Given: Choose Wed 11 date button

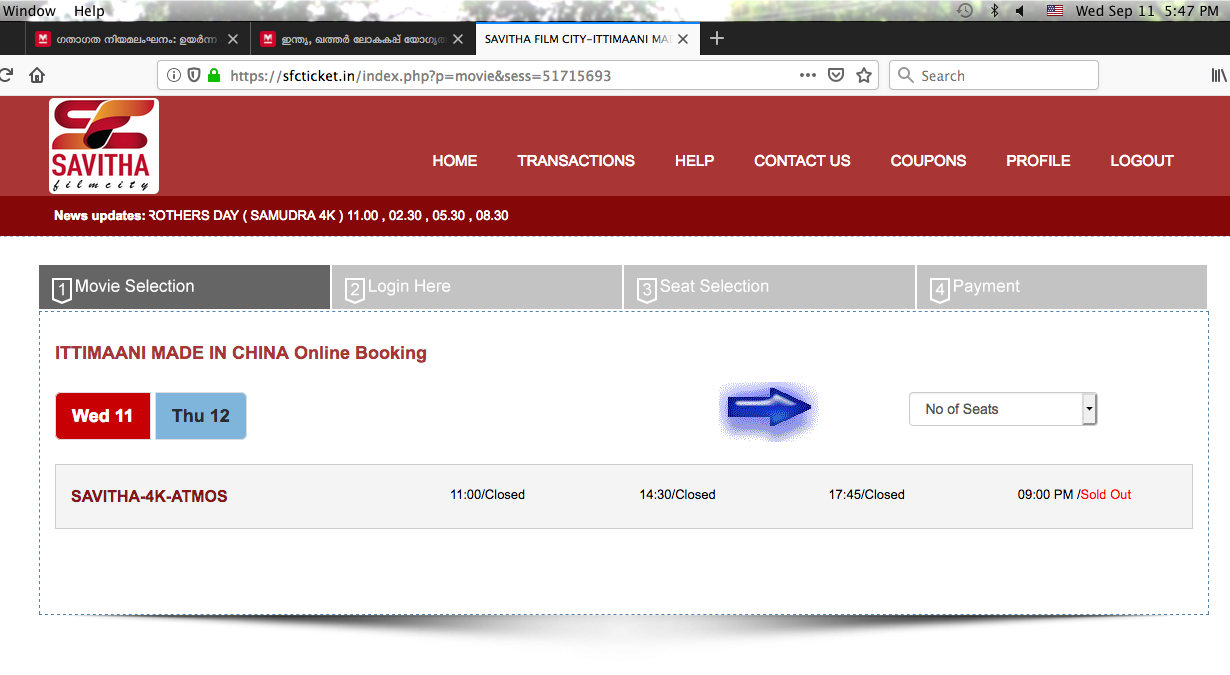Looking at the screenshot, I should coord(103,416).
